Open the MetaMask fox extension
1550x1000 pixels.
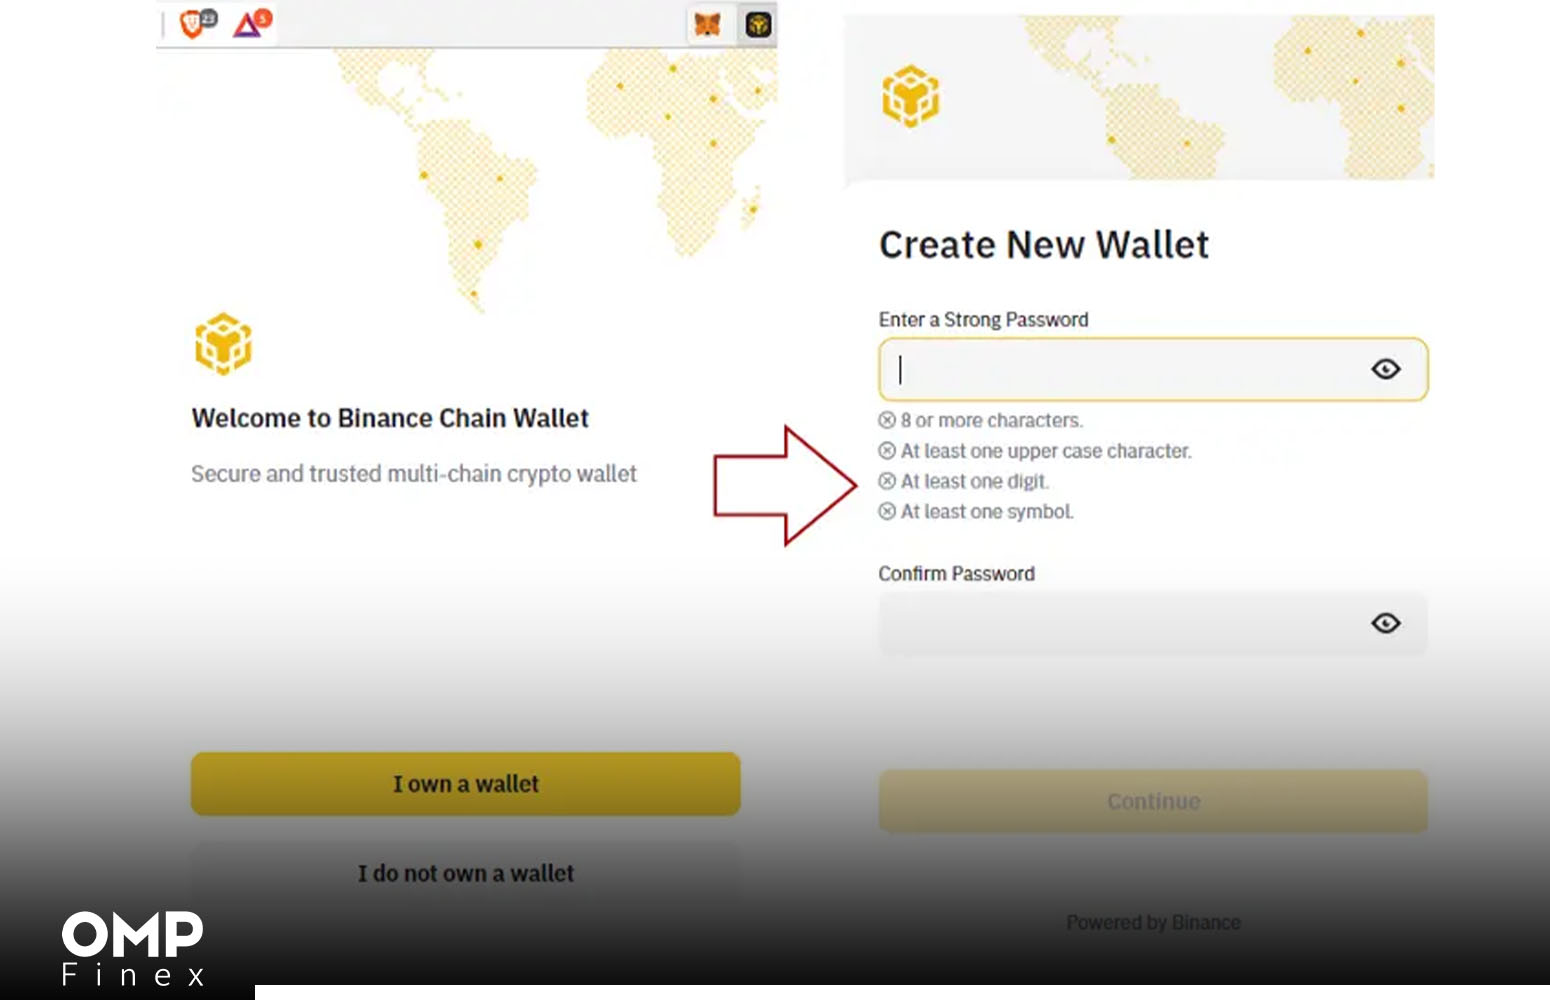[x=708, y=24]
